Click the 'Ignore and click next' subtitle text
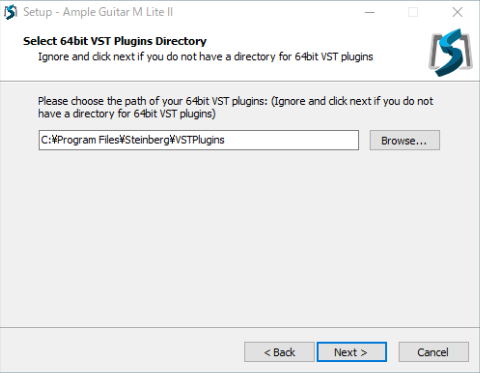 pos(205,57)
